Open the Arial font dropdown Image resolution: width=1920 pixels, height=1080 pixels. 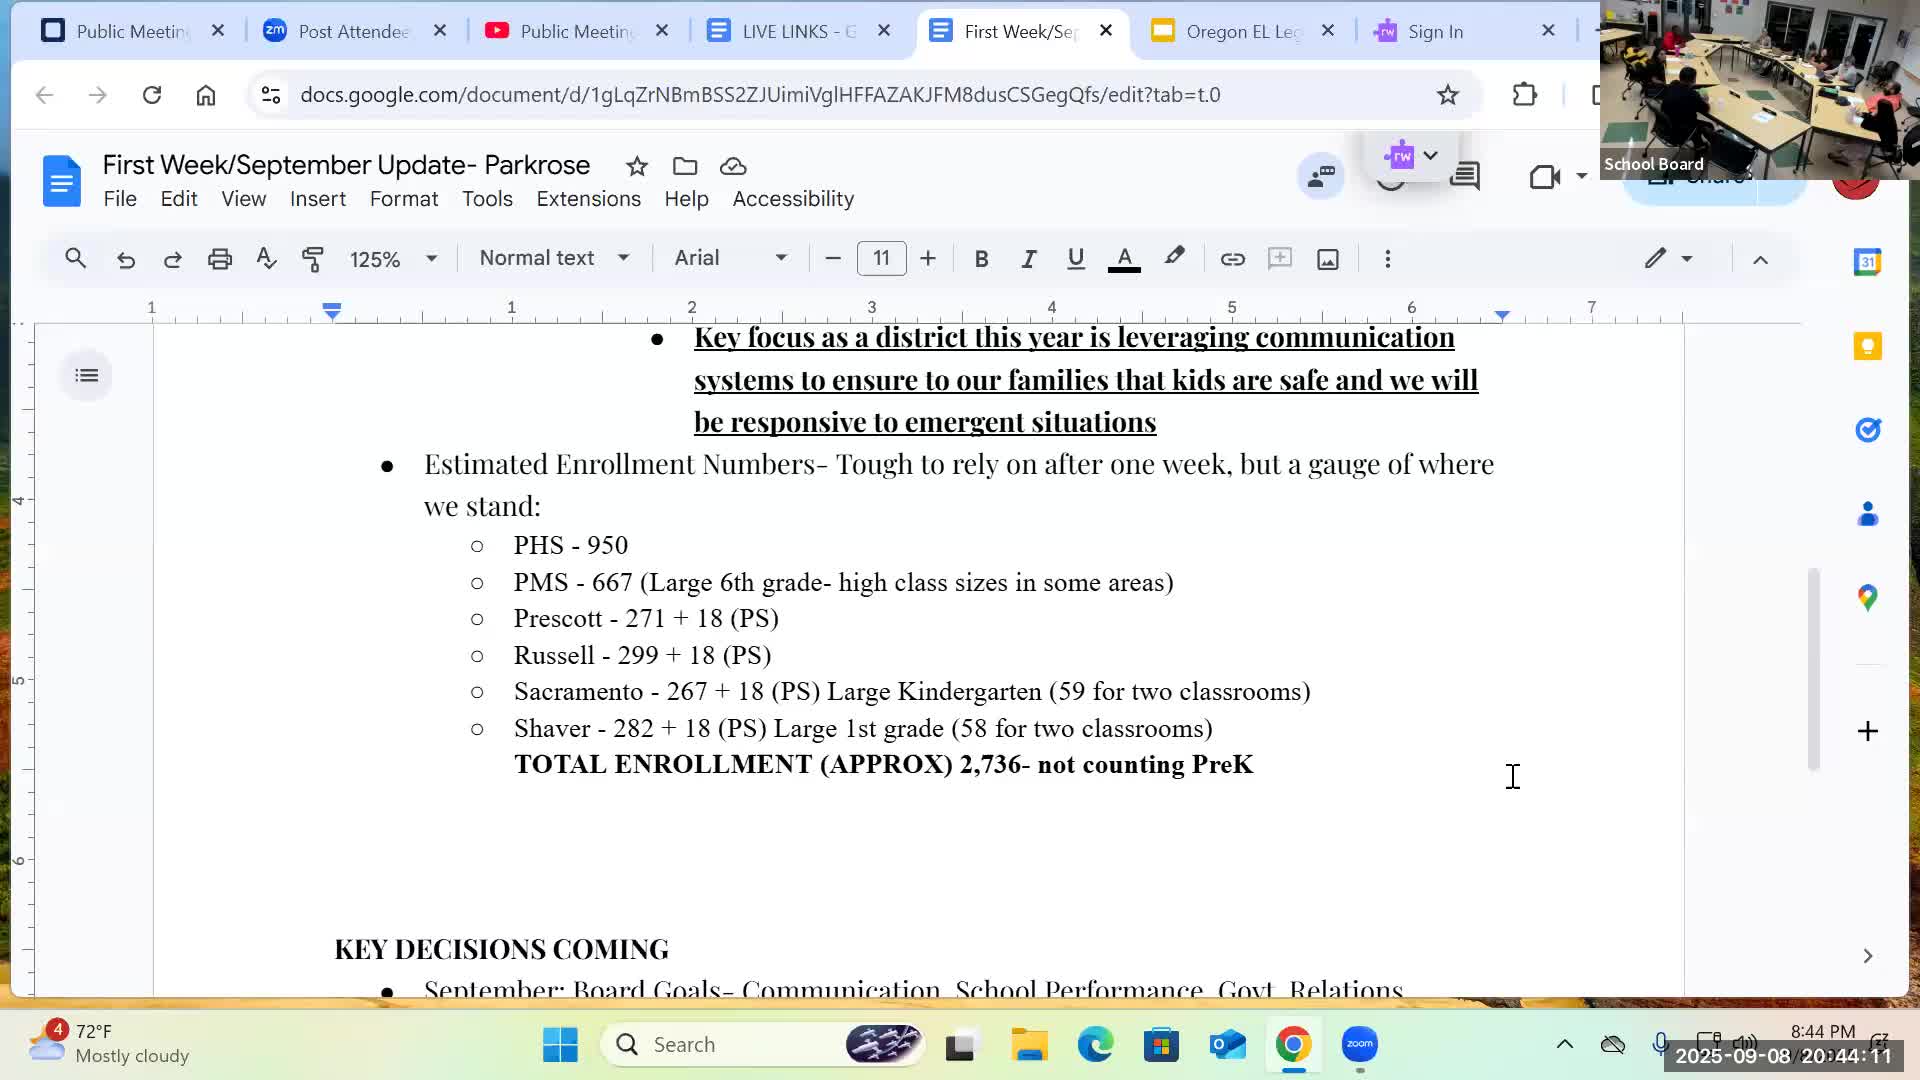[730, 258]
